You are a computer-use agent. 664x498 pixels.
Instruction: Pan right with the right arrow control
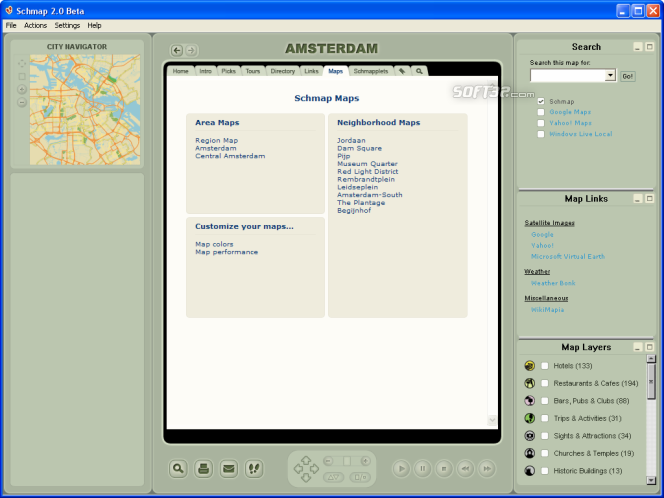tap(314, 468)
